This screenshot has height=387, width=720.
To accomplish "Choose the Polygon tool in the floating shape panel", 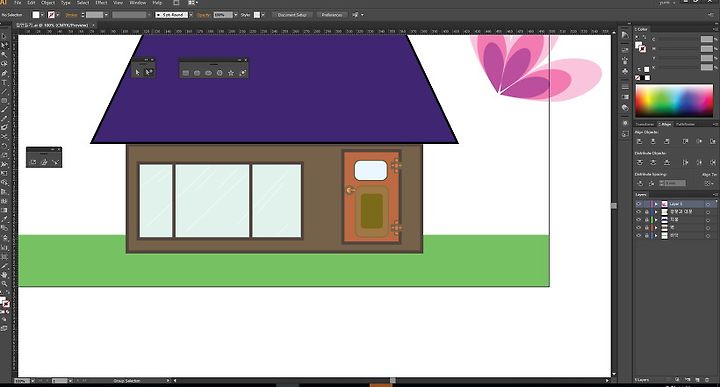I will (x=219, y=73).
